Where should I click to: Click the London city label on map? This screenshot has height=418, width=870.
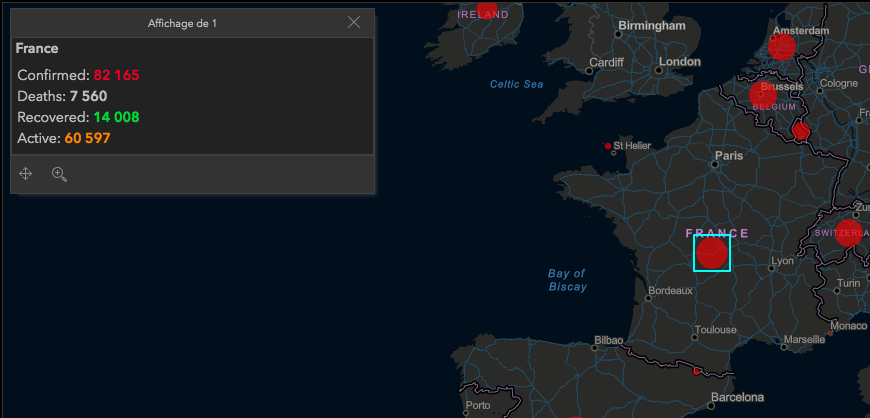pyautogui.click(x=680, y=62)
